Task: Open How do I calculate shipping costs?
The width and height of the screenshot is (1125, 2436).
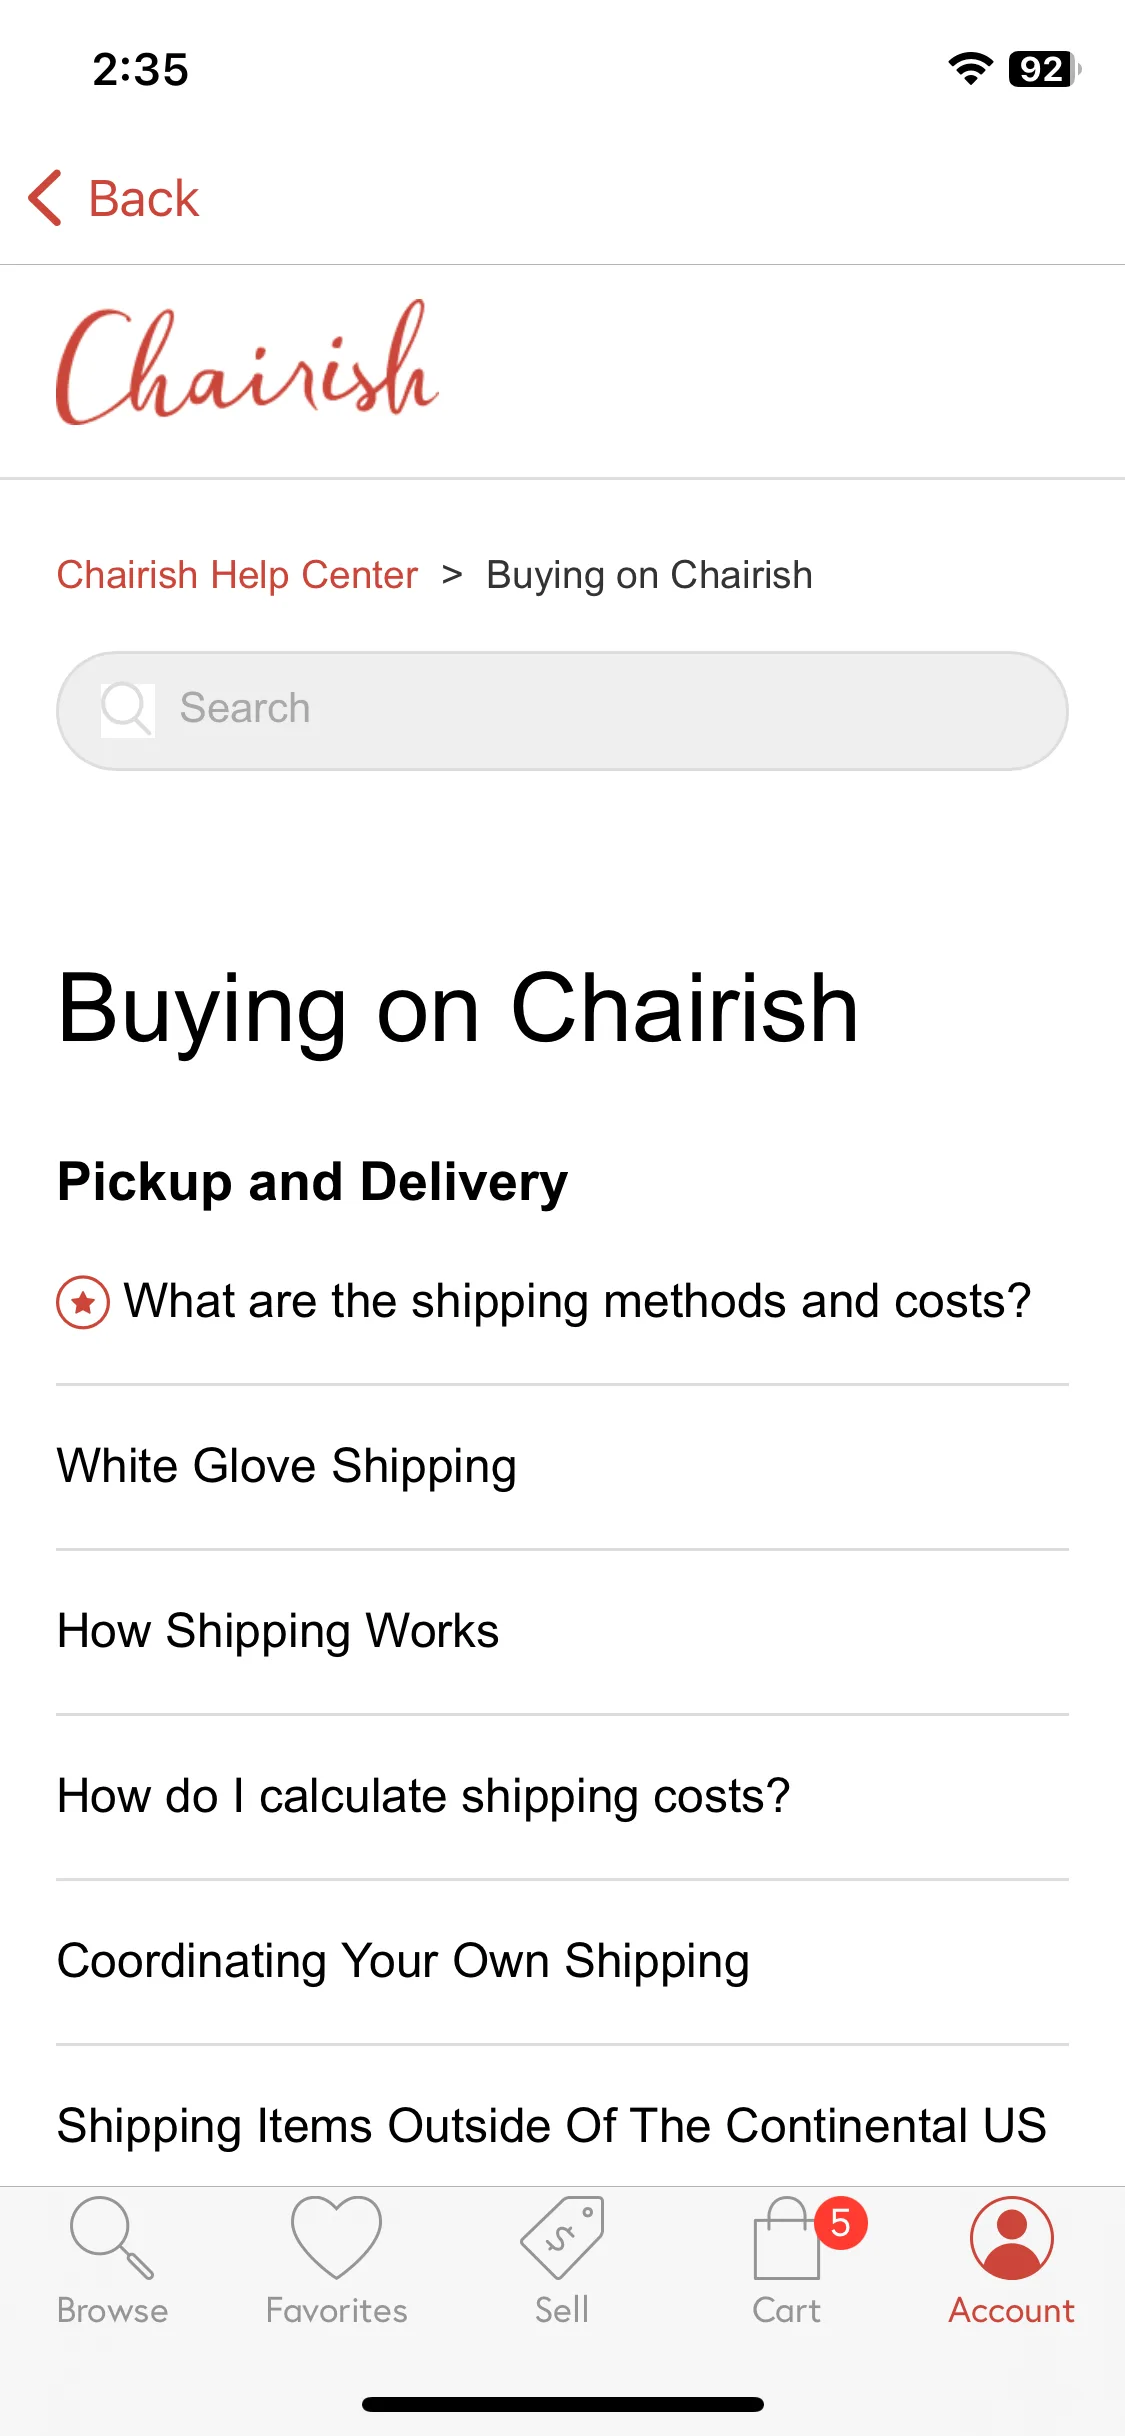Action: tap(424, 1796)
